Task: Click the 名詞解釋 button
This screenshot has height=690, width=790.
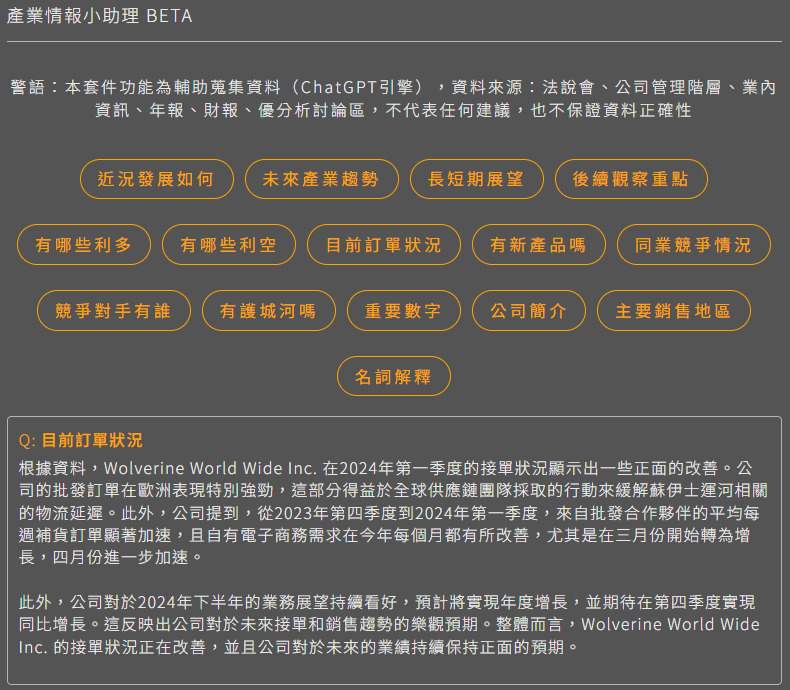Action: (x=393, y=376)
